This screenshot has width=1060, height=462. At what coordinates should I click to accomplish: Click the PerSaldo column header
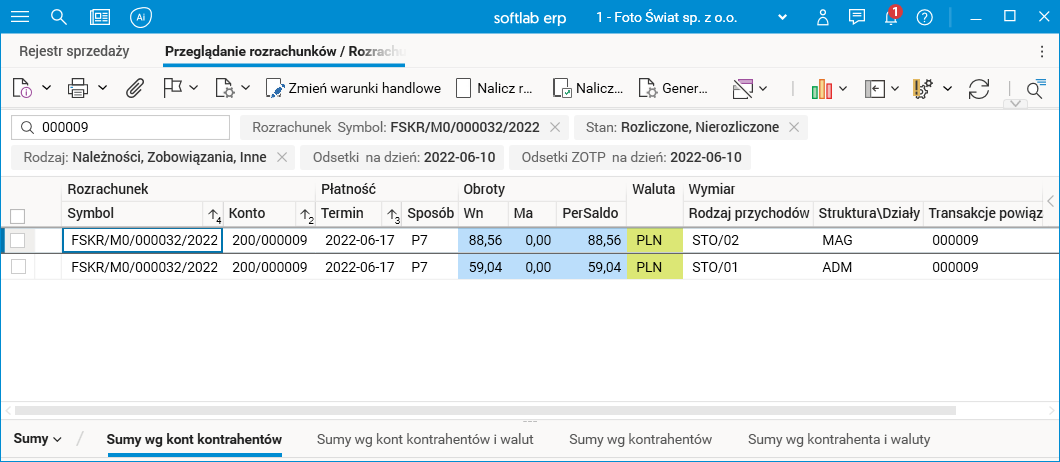pos(591,213)
